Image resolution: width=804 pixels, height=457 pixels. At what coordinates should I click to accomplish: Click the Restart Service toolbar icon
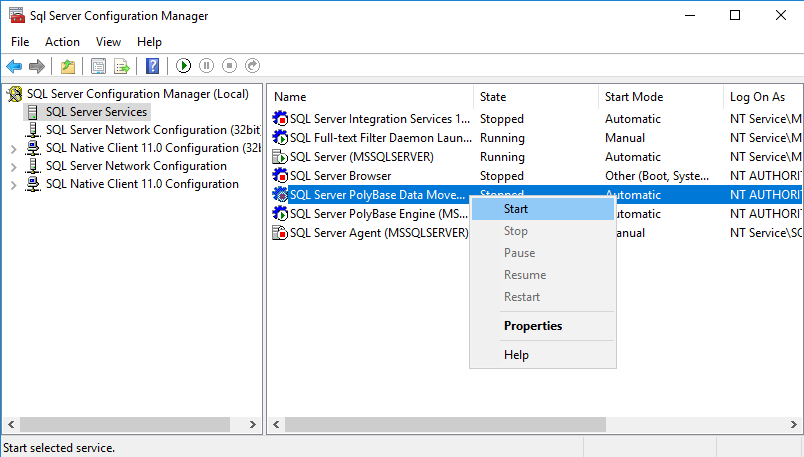[252, 66]
